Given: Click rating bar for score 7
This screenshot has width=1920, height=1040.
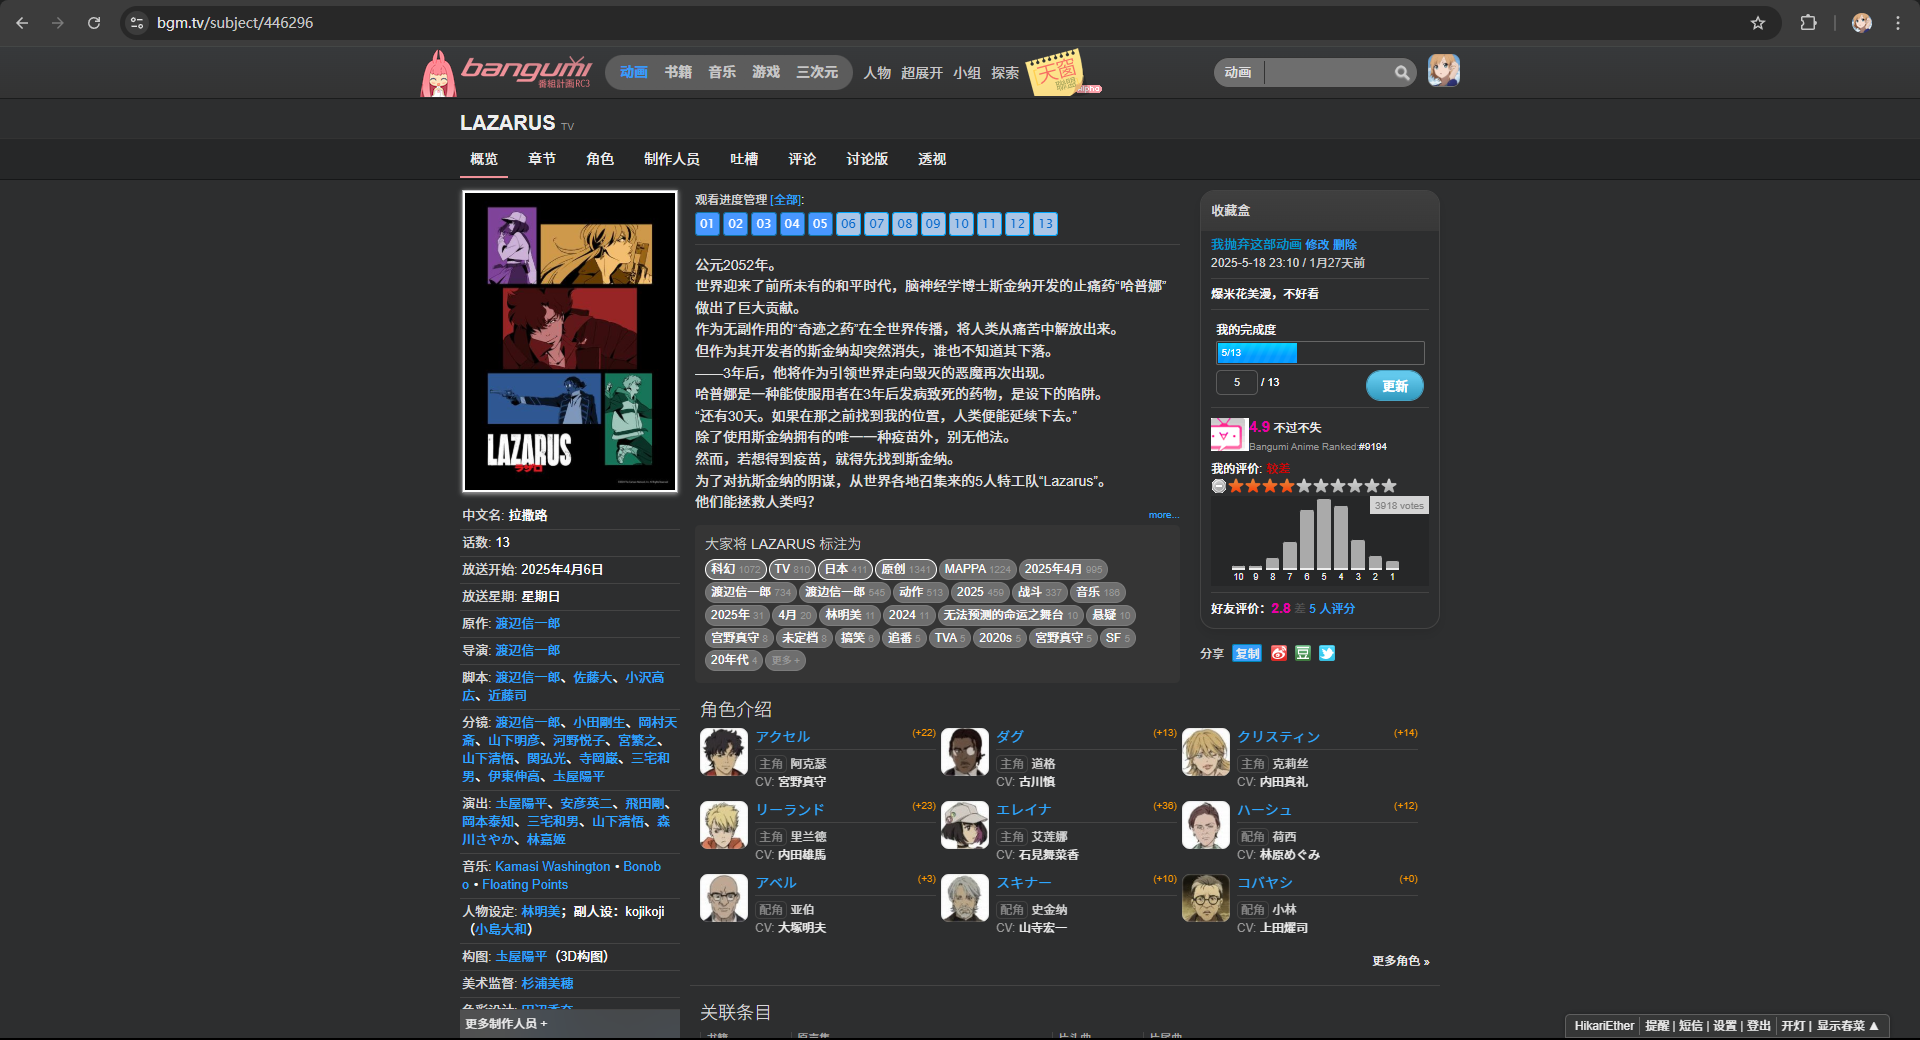Looking at the screenshot, I should [x=1290, y=556].
